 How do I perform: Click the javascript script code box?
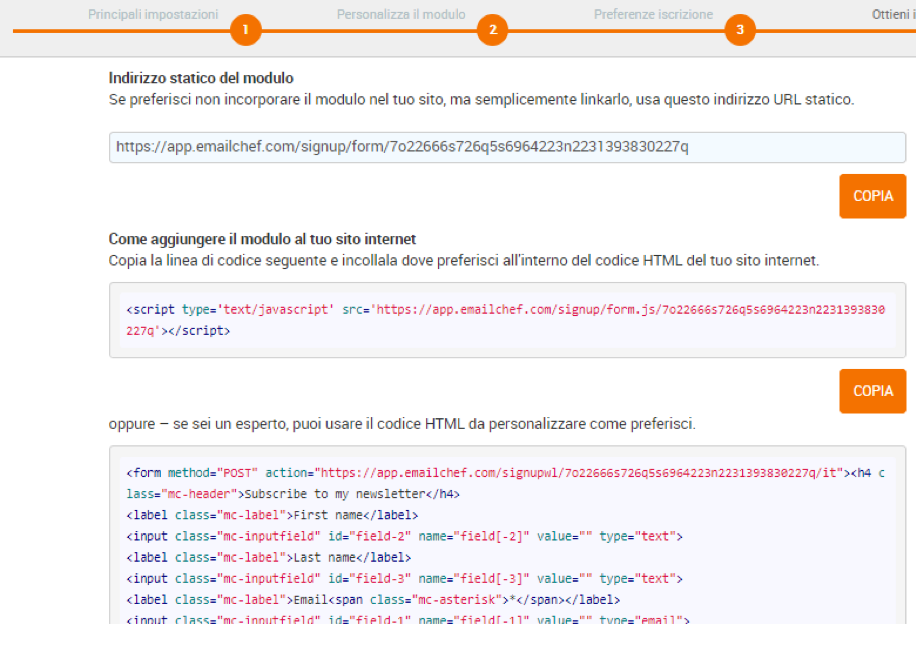(507, 320)
